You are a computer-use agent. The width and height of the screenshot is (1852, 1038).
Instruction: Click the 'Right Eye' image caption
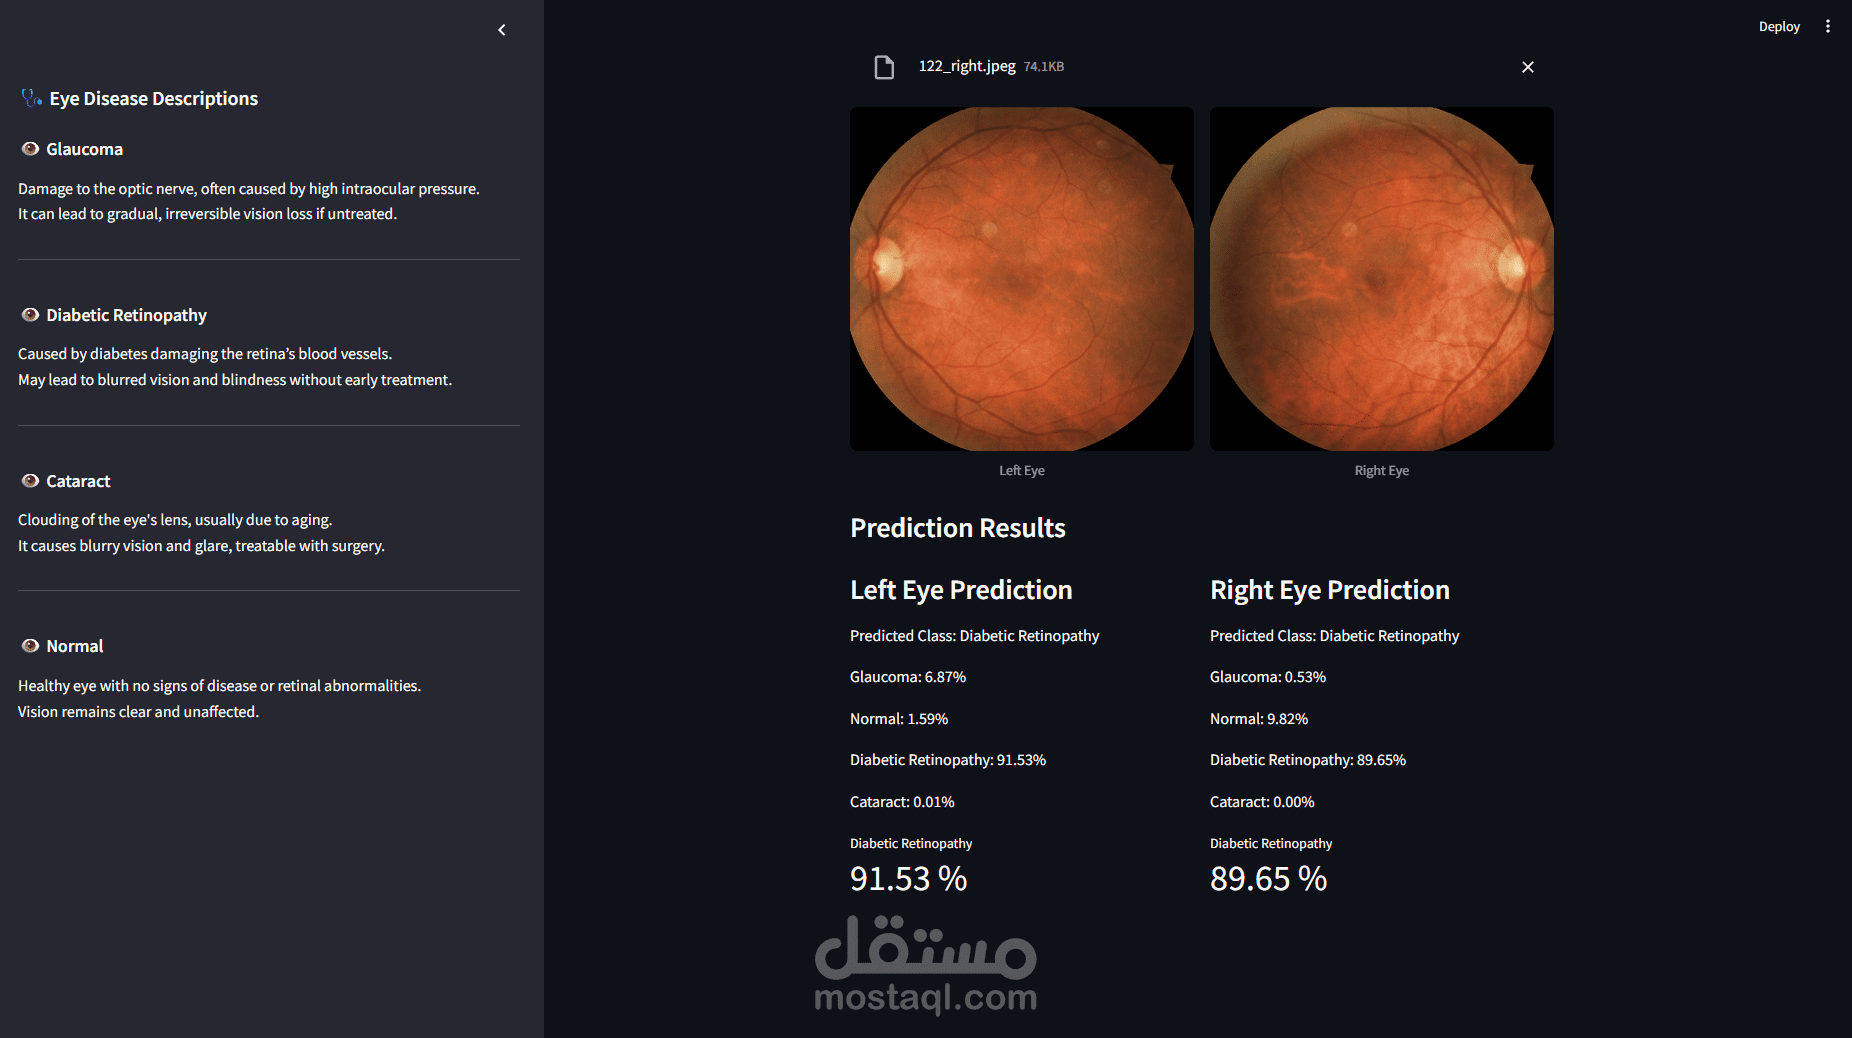pyautogui.click(x=1382, y=471)
